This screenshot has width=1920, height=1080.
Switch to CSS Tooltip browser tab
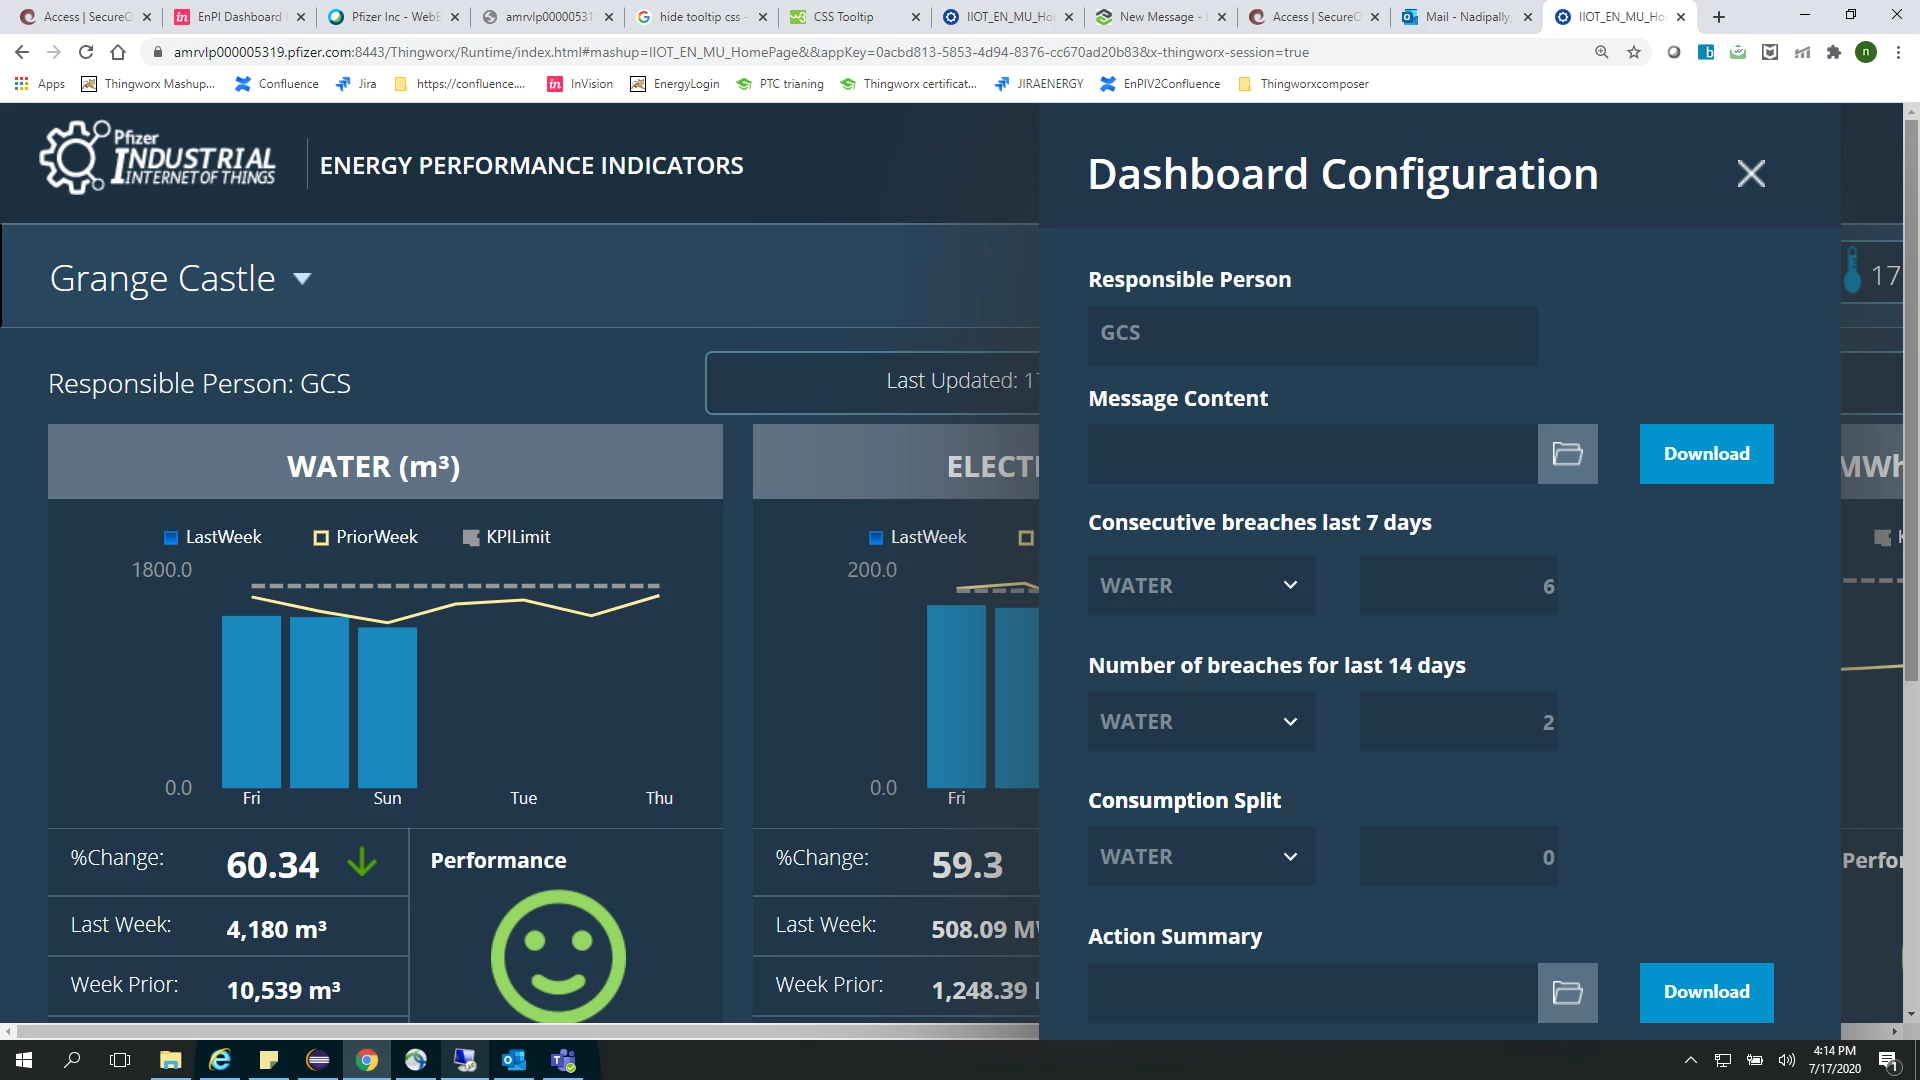pos(843,17)
